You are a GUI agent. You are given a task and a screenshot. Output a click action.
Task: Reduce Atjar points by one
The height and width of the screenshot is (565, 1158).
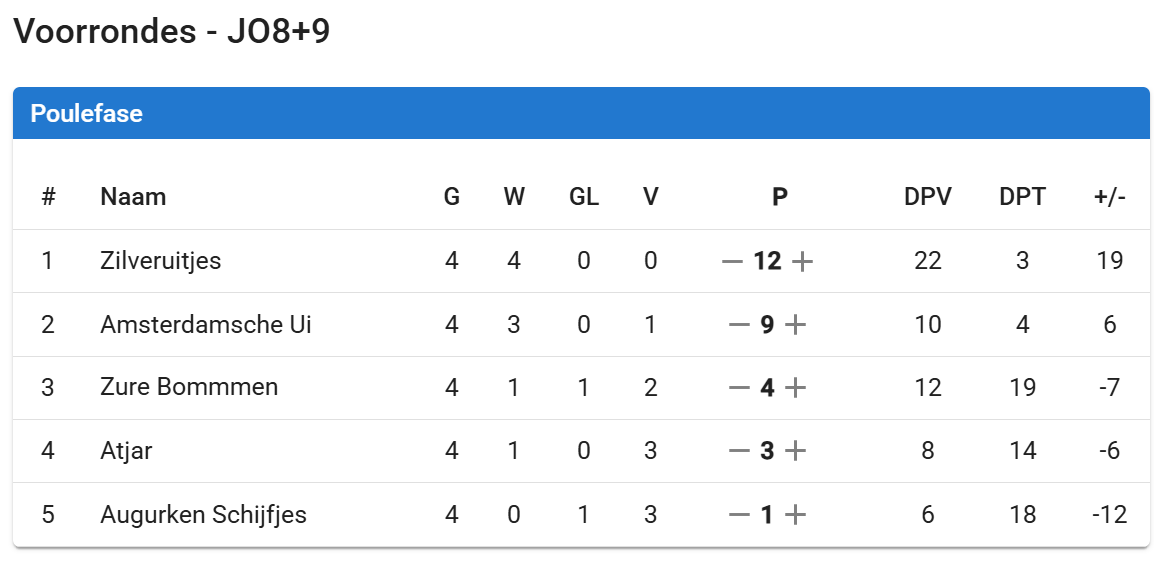739,451
